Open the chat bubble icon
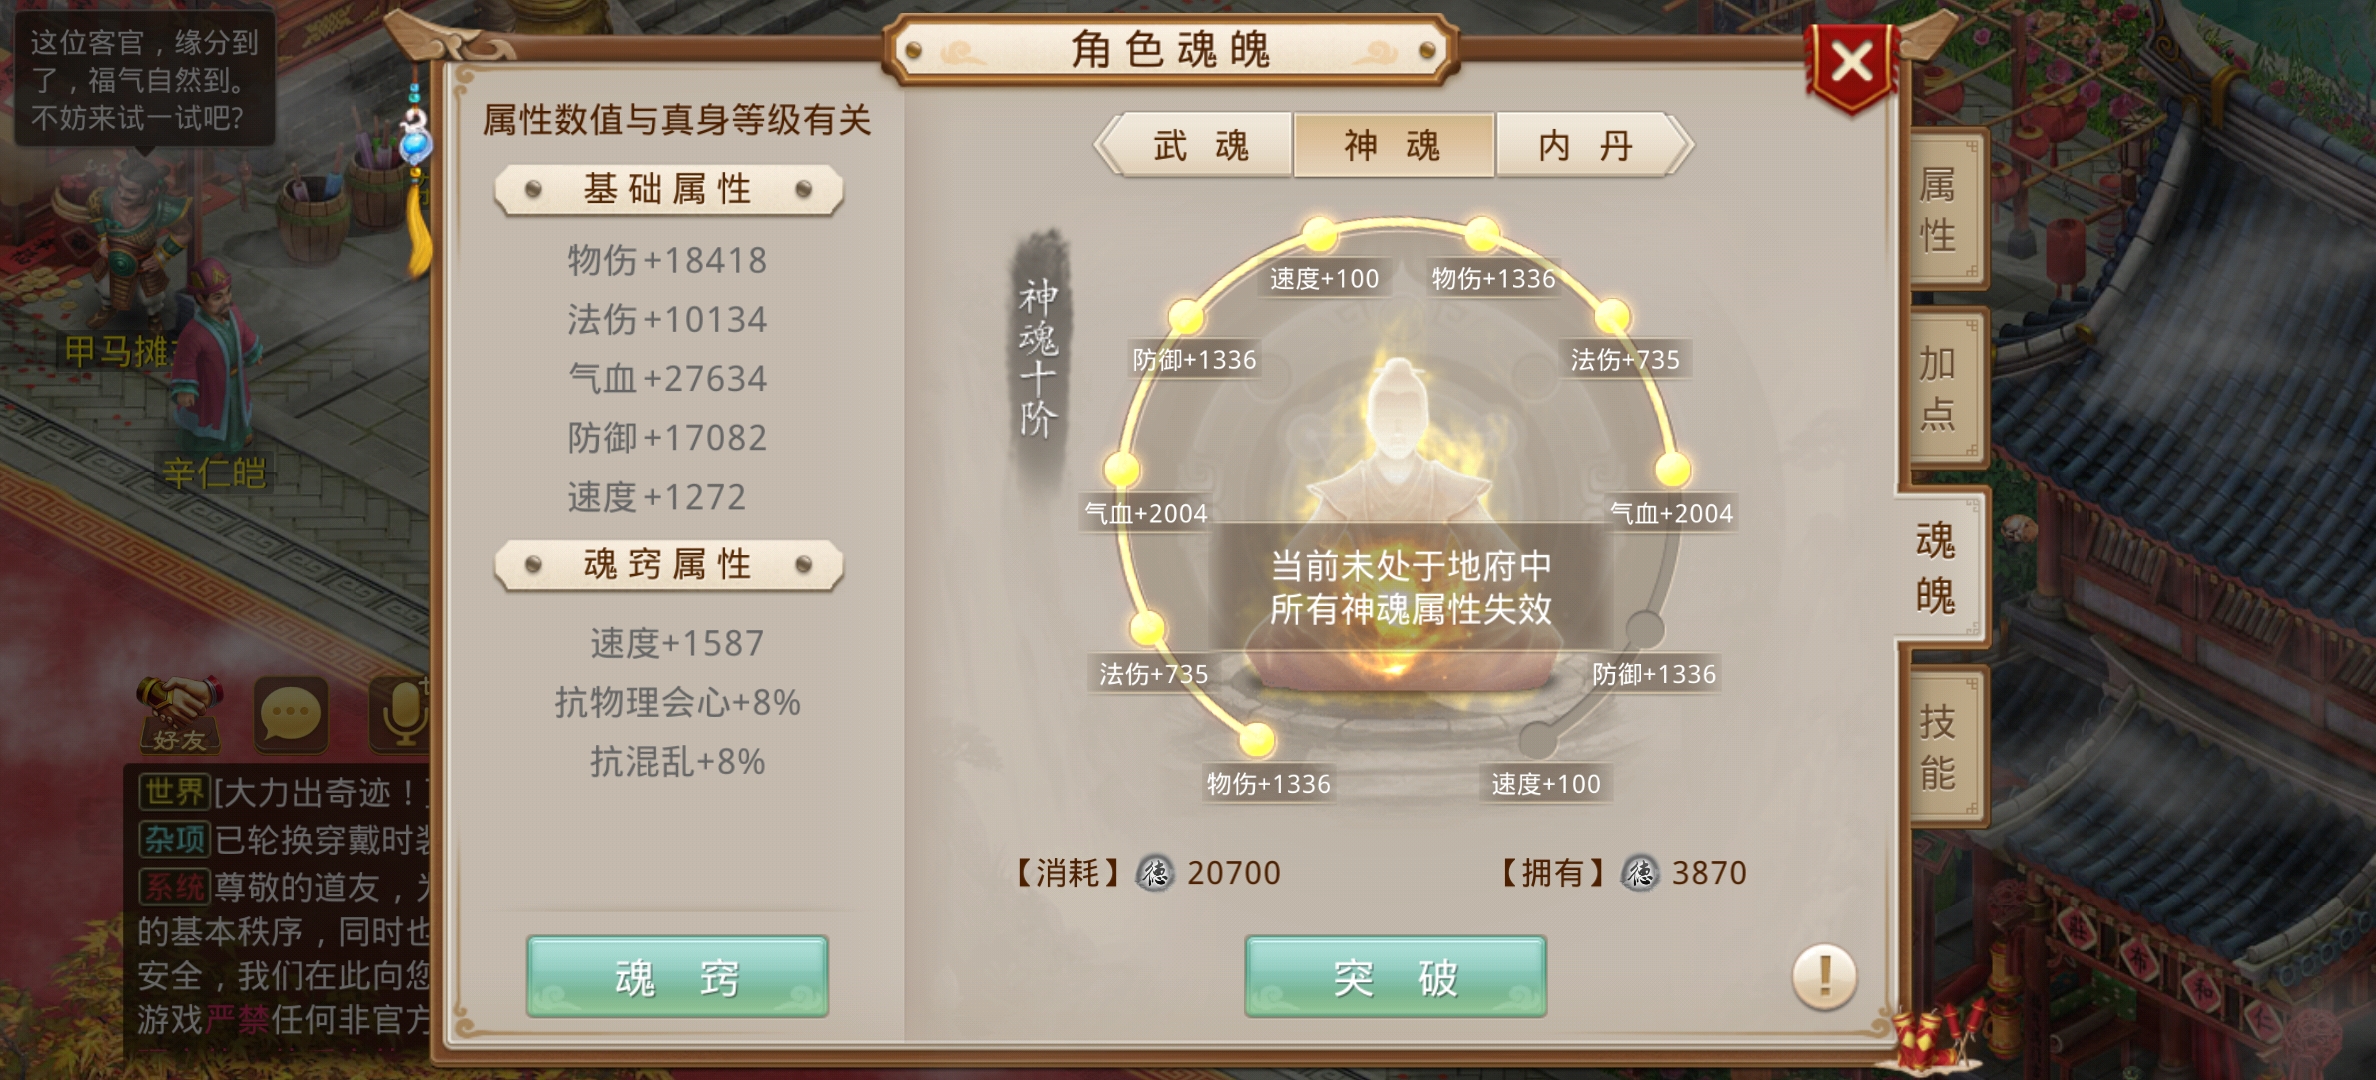Viewport: 2376px width, 1080px height. [291, 714]
